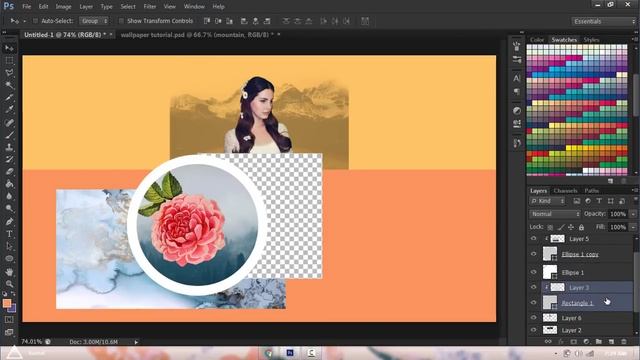Switch to Styles panel tab
This screenshot has height=360, width=640.
(x=591, y=40)
